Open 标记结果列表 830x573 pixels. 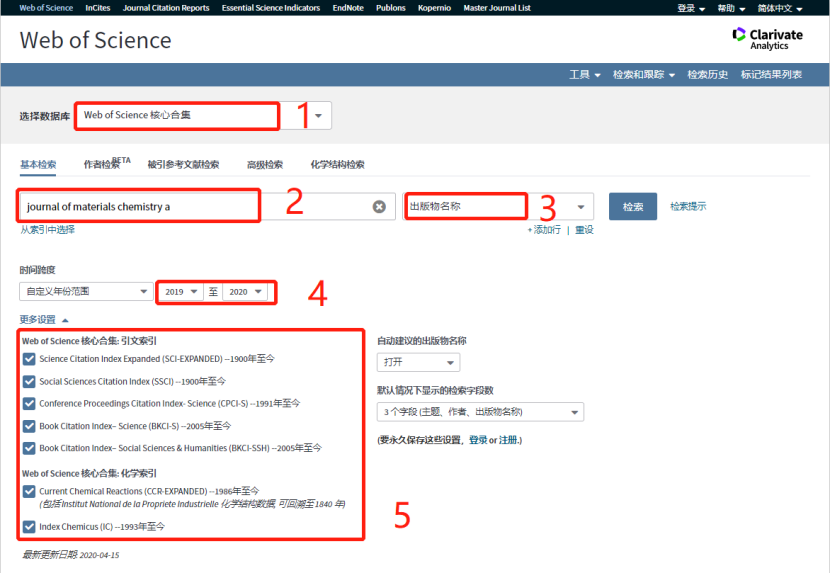tap(771, 75)
